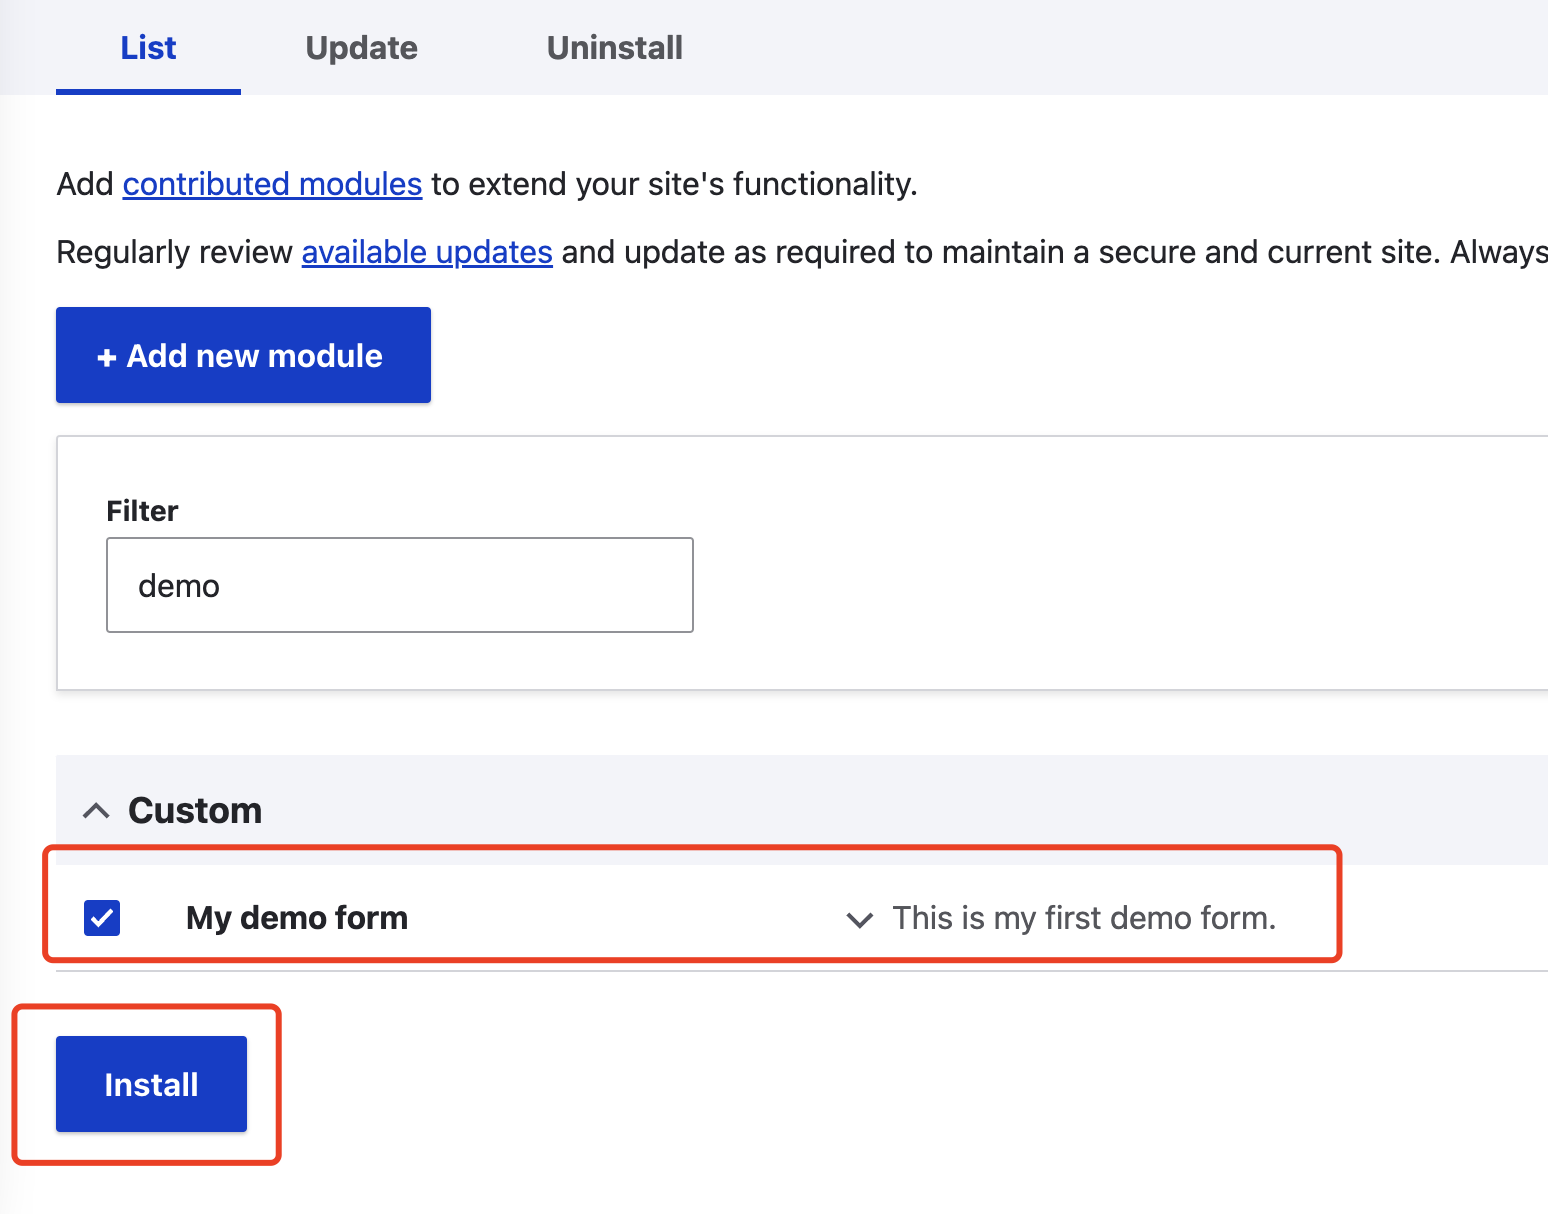Click the 'This is my first demo form' description
The width and height of the screenshot is (1548, 1214).
1084,918
